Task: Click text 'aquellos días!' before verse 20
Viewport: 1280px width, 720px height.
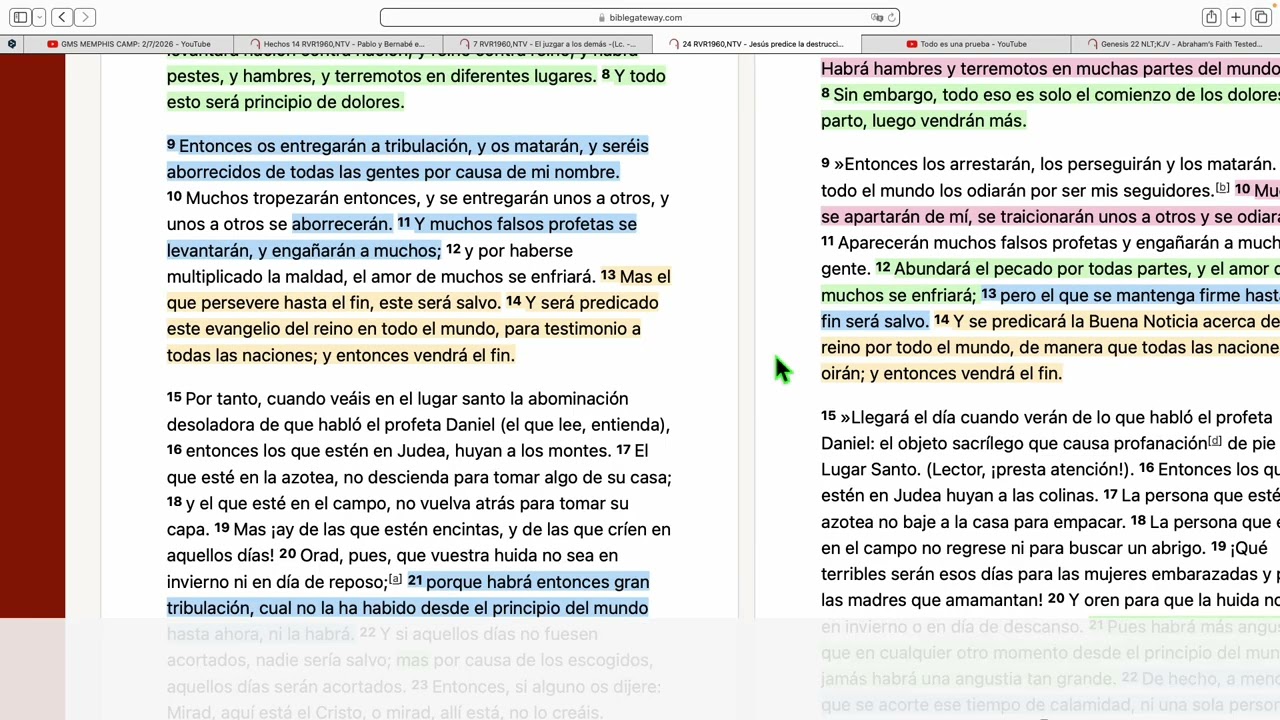Action: [220, 555]
